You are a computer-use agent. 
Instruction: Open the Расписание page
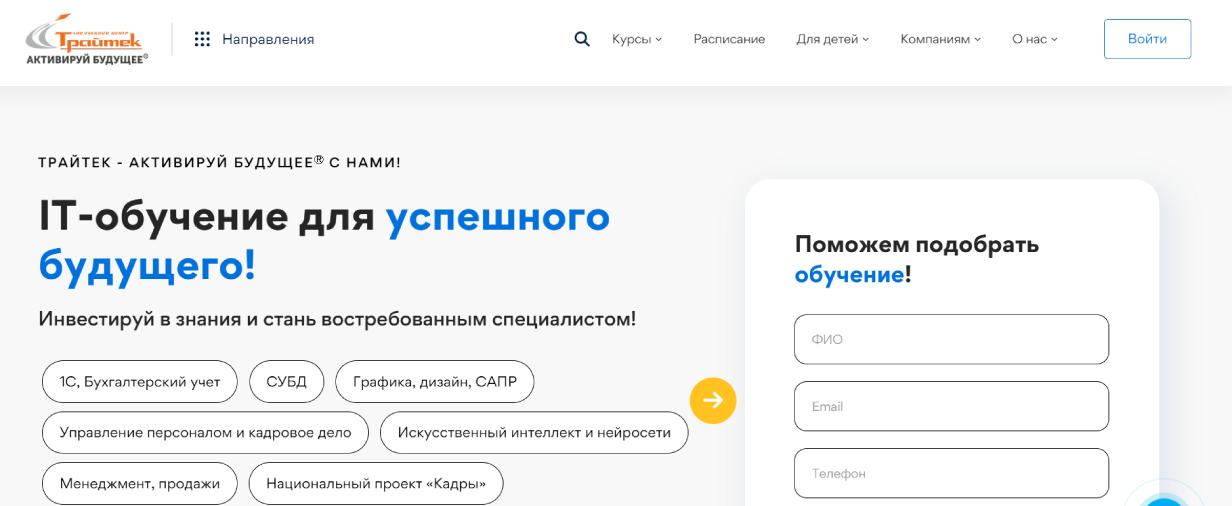(729, 39)
